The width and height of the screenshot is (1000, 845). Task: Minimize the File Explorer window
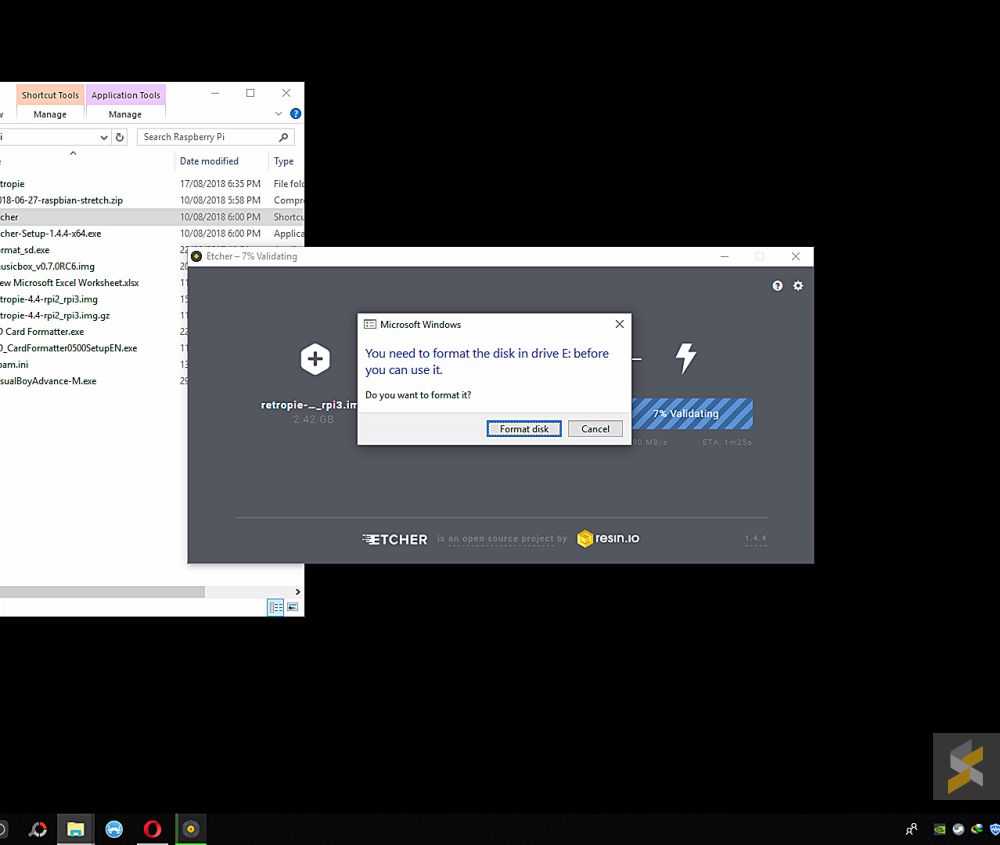coord(215,93)
